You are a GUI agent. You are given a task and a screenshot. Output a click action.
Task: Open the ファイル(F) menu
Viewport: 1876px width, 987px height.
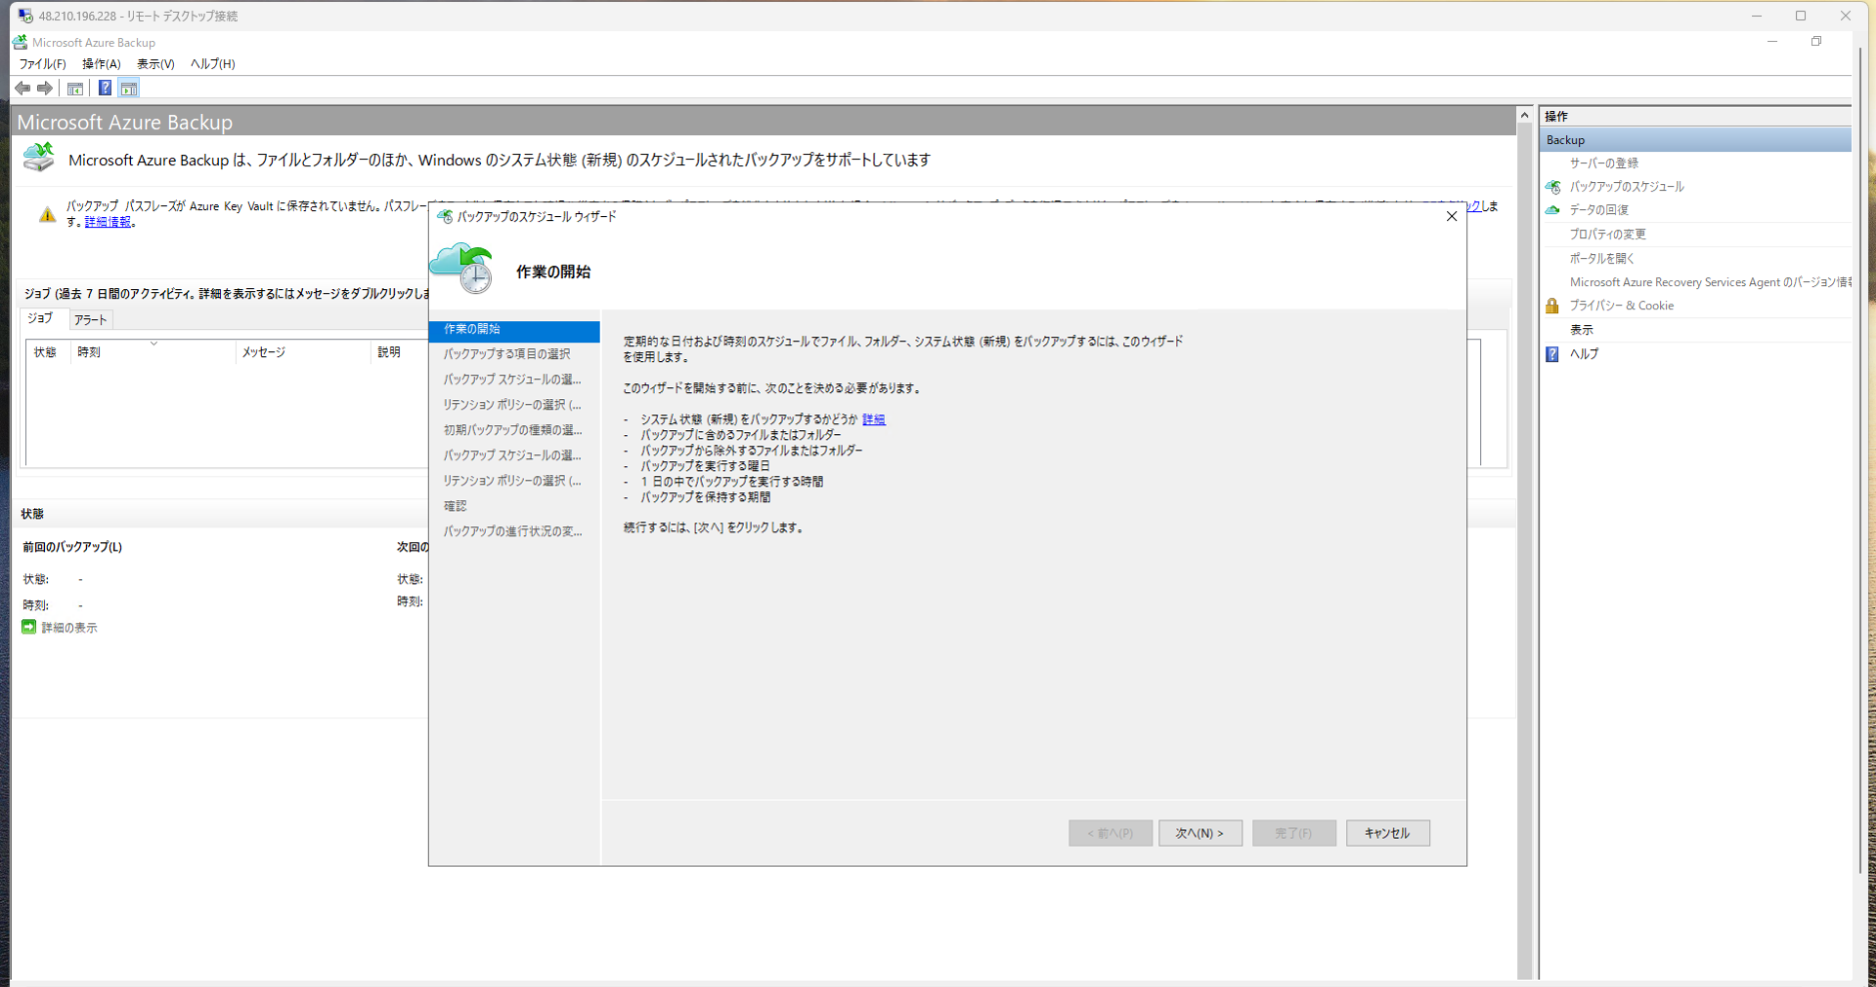pos(42,64)
